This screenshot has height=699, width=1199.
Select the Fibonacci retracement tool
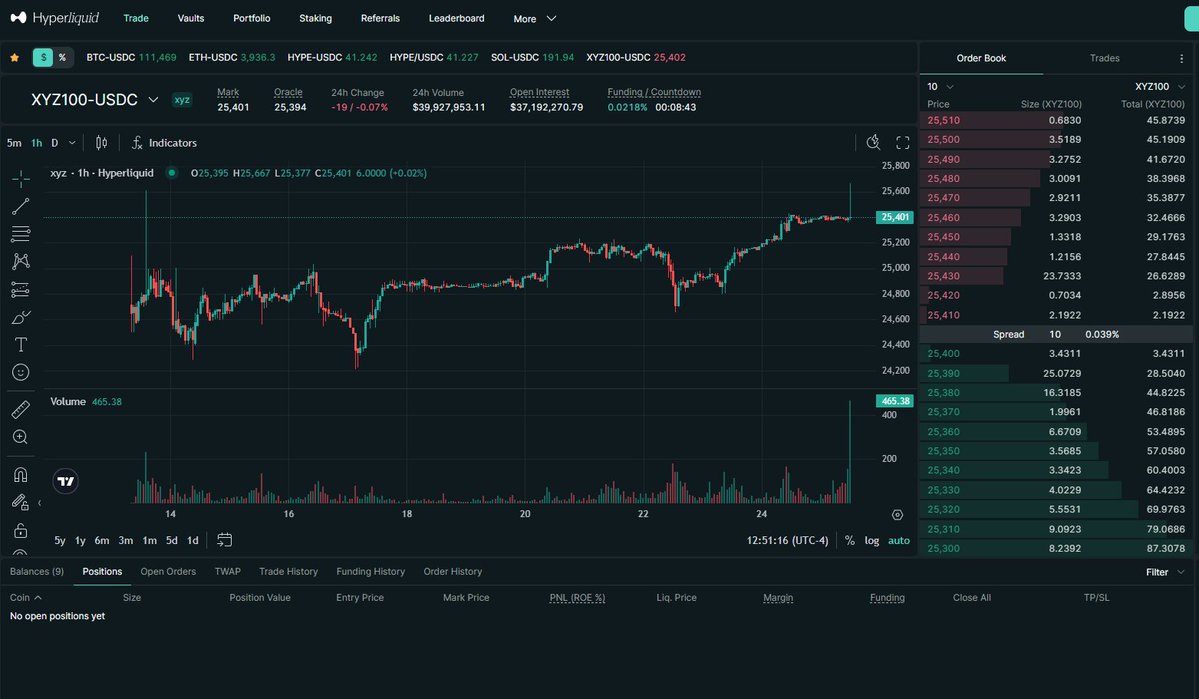(x=21, y=234)
